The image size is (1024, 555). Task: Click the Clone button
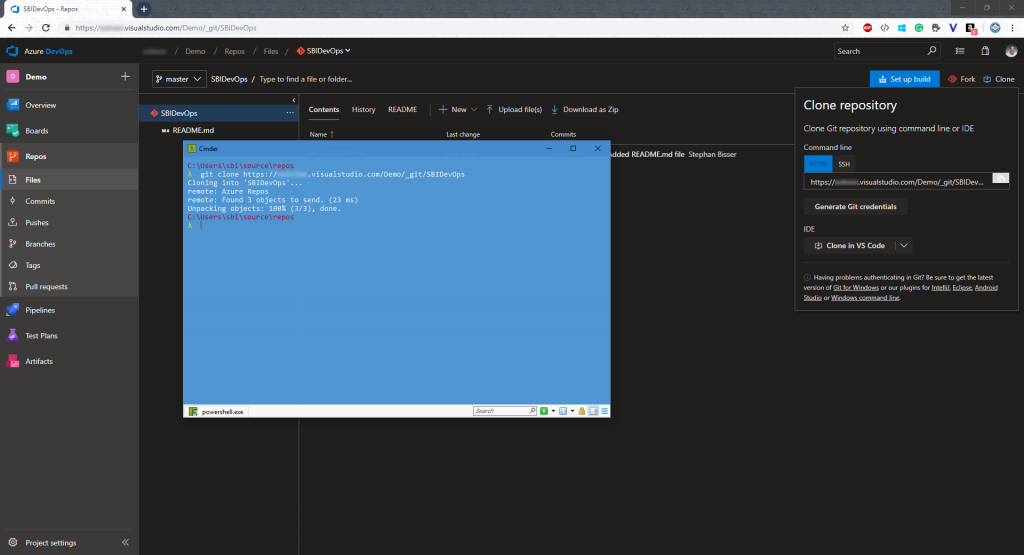(999, 79)
